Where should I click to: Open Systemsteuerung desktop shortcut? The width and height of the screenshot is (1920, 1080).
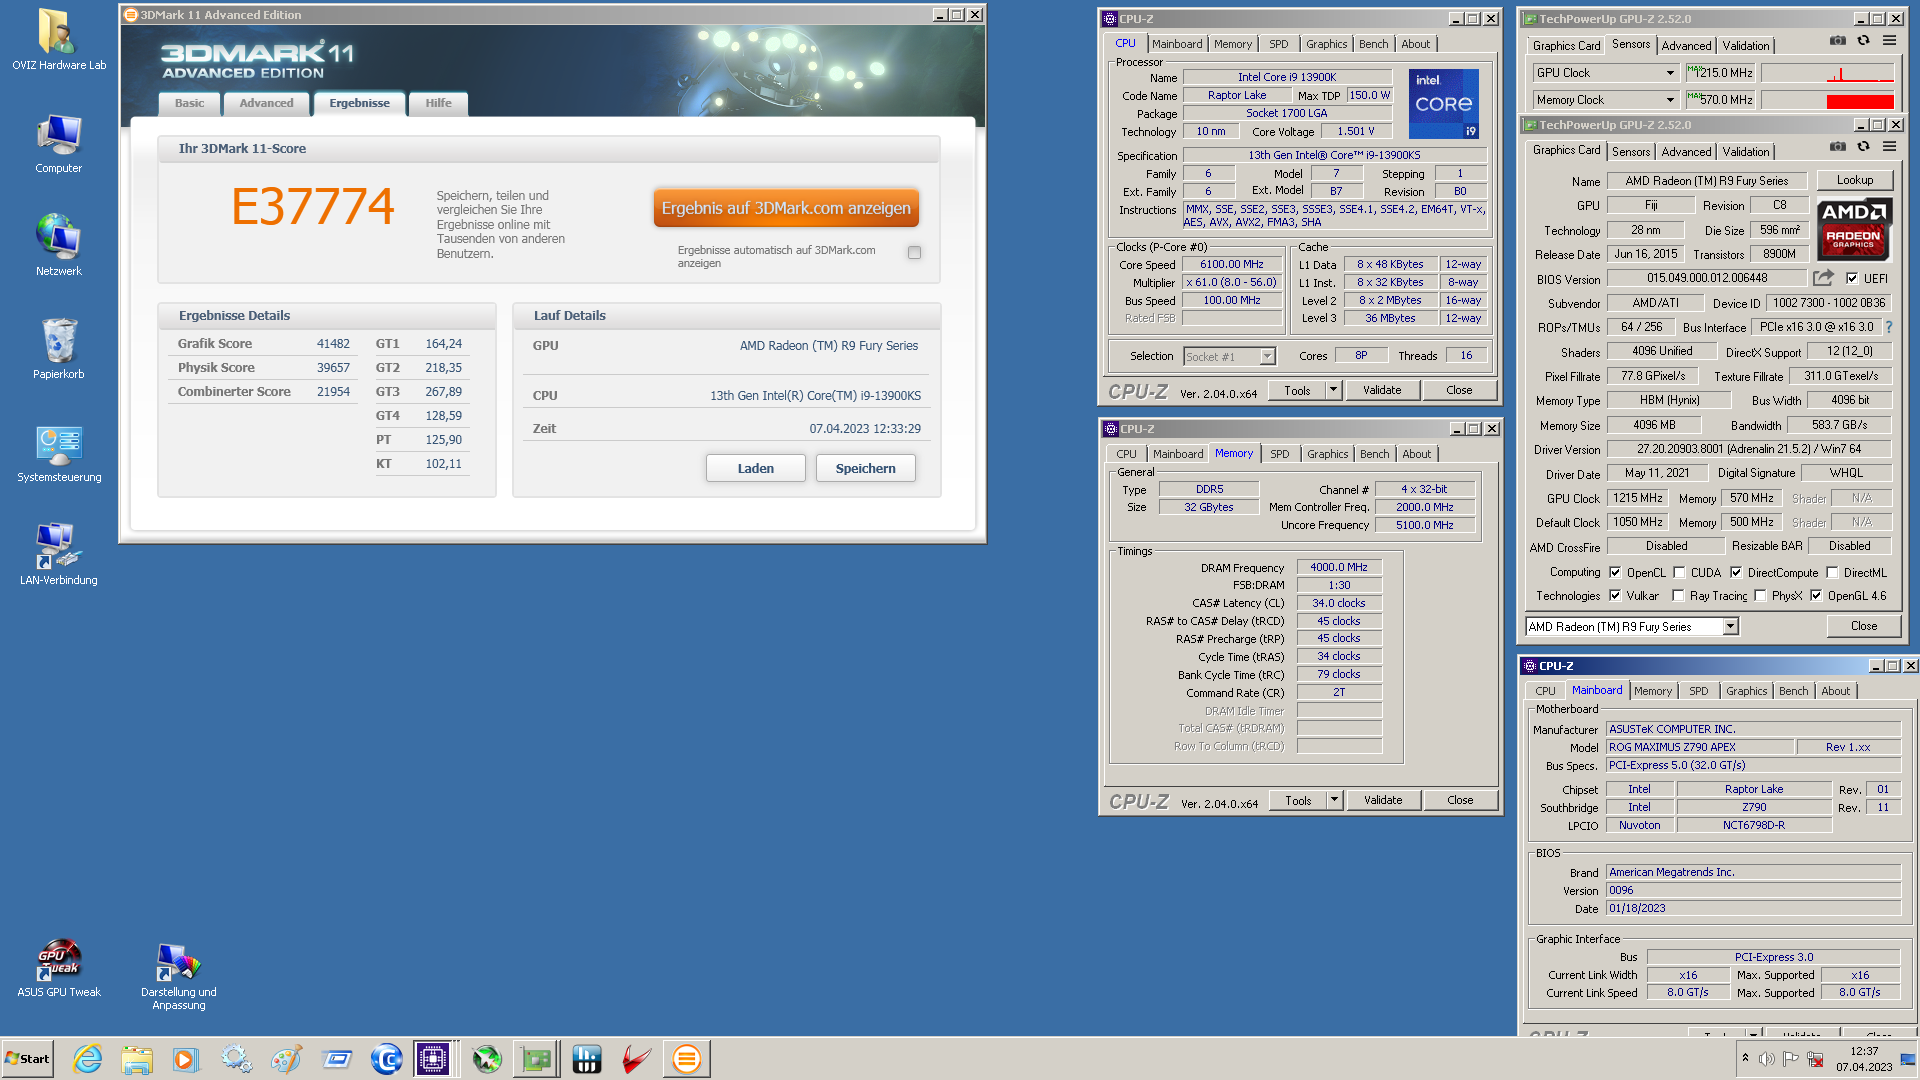click(x=58, y=453)
